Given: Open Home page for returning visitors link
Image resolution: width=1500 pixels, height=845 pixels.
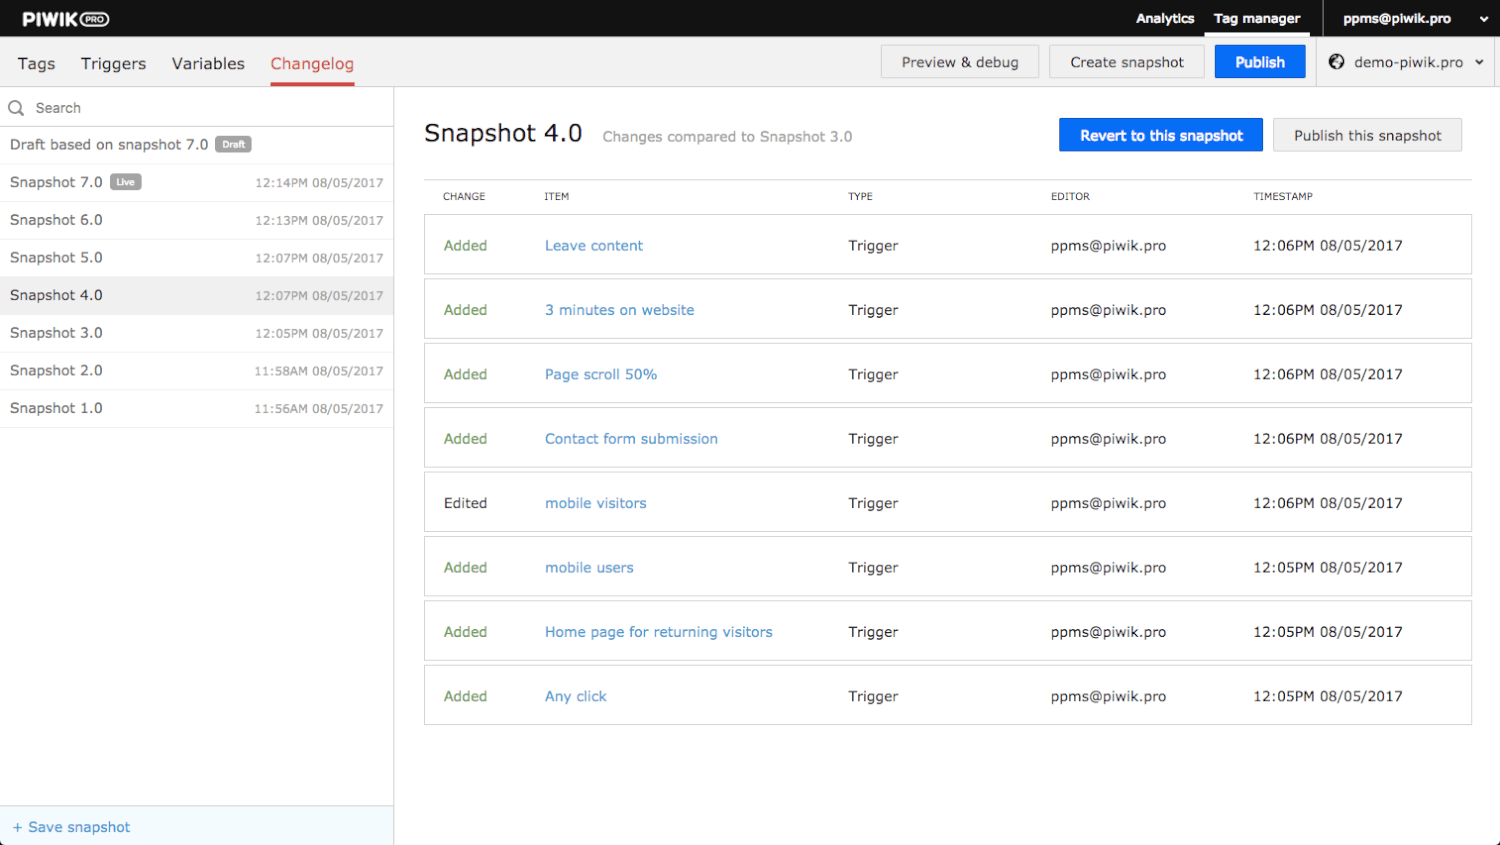Looking at the screenshot, I should pos(659,632).
